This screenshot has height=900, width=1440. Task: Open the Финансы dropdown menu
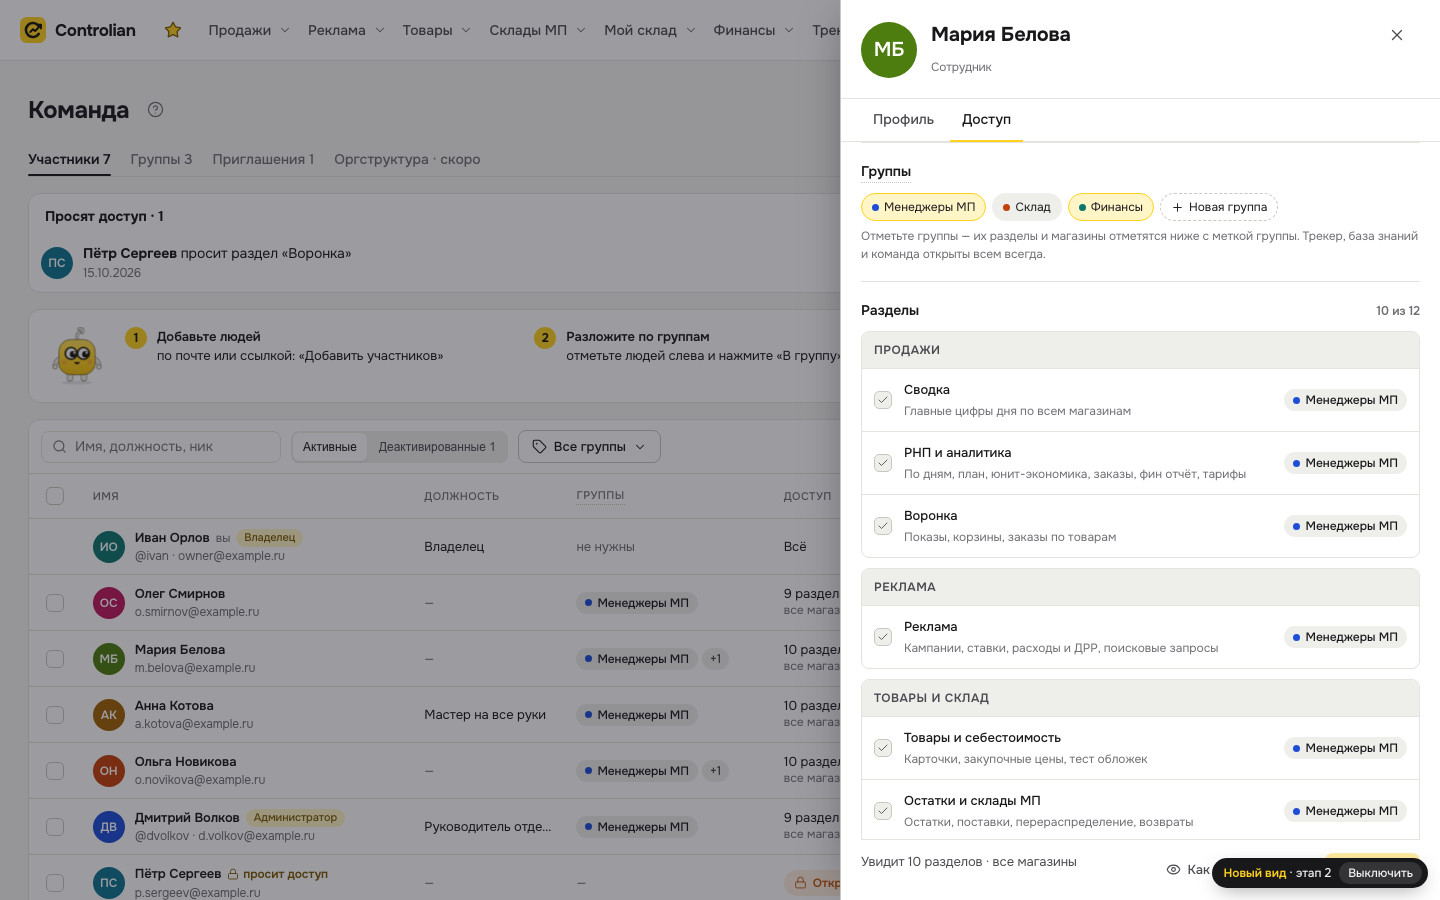coord(753,30)
